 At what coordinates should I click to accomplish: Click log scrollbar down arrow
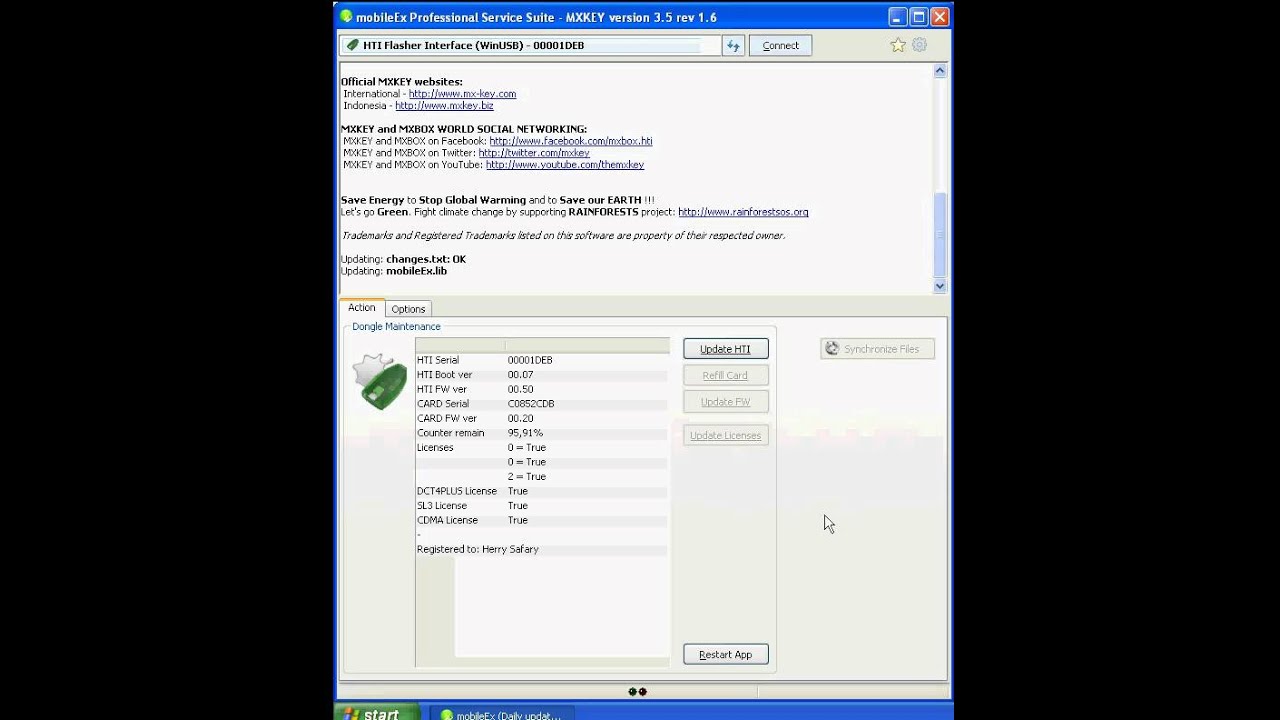tap(940, 286)
